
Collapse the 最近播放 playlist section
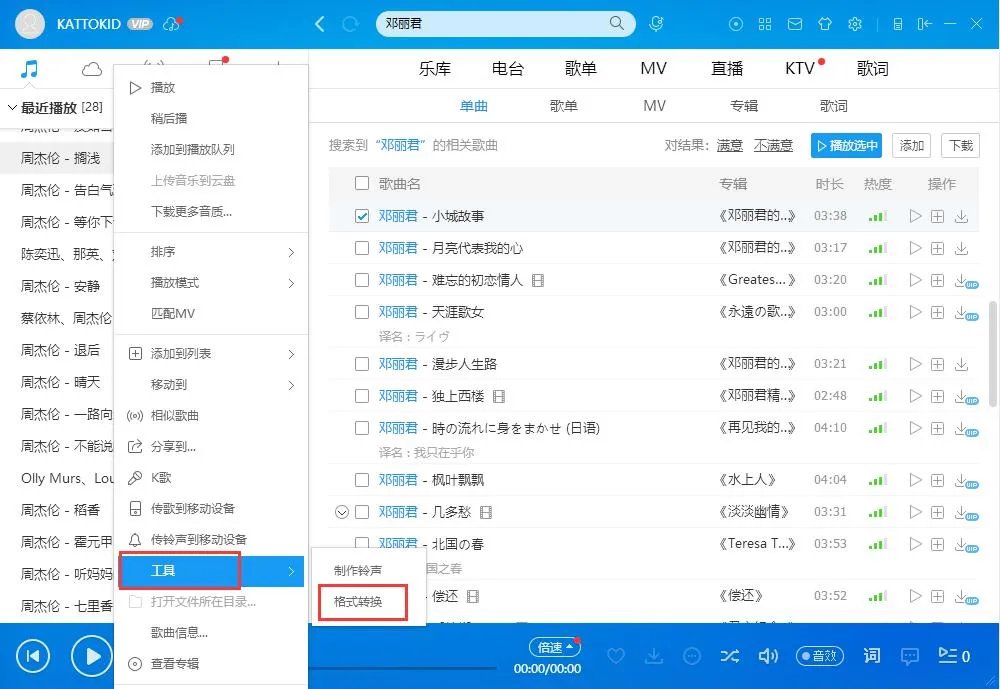tap(10, 107)
